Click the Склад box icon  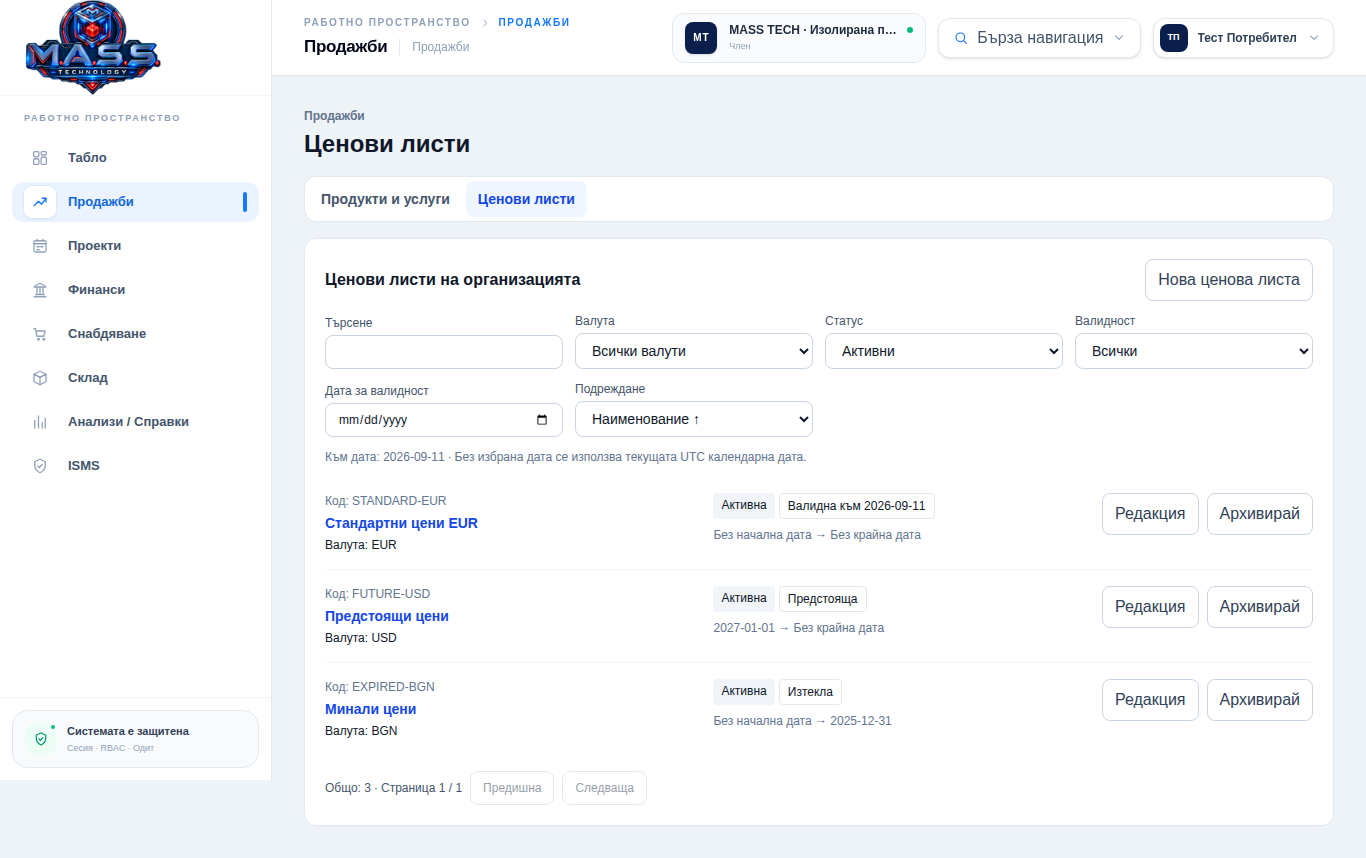(x=40, y=378)
